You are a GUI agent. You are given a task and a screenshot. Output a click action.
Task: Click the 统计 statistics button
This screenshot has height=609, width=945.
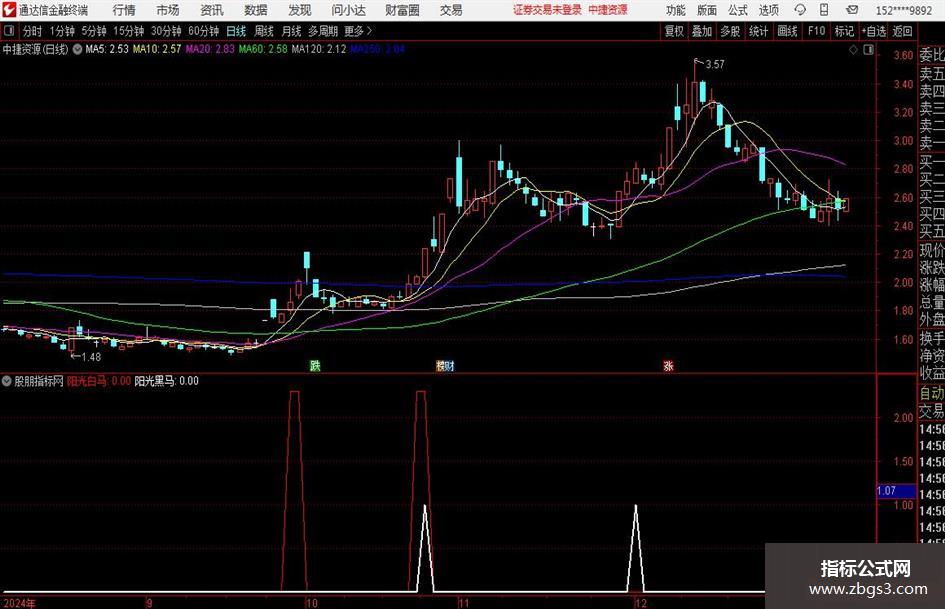coord(758,31)
